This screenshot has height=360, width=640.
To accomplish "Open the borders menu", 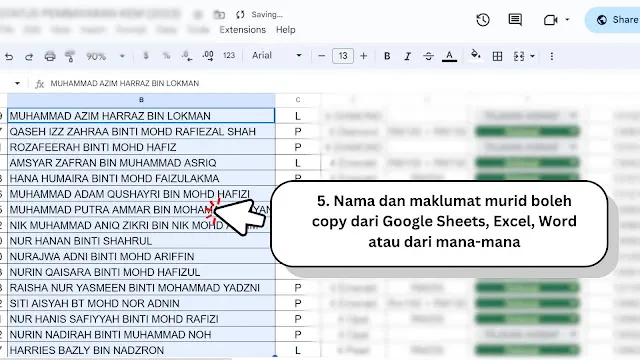I will 497,56.
